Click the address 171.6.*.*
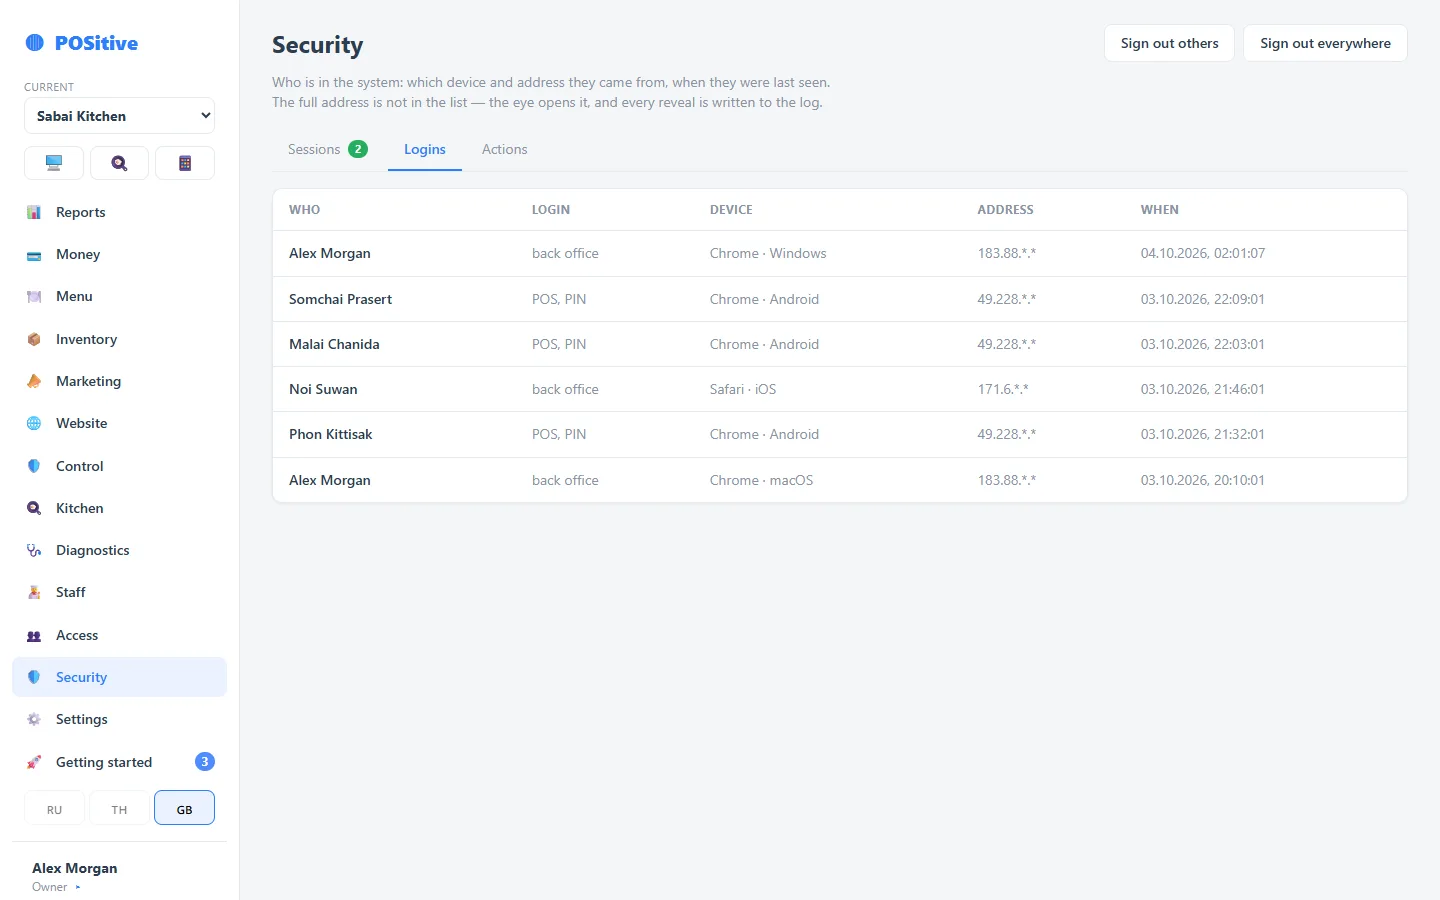 (x=1003, y=389)
